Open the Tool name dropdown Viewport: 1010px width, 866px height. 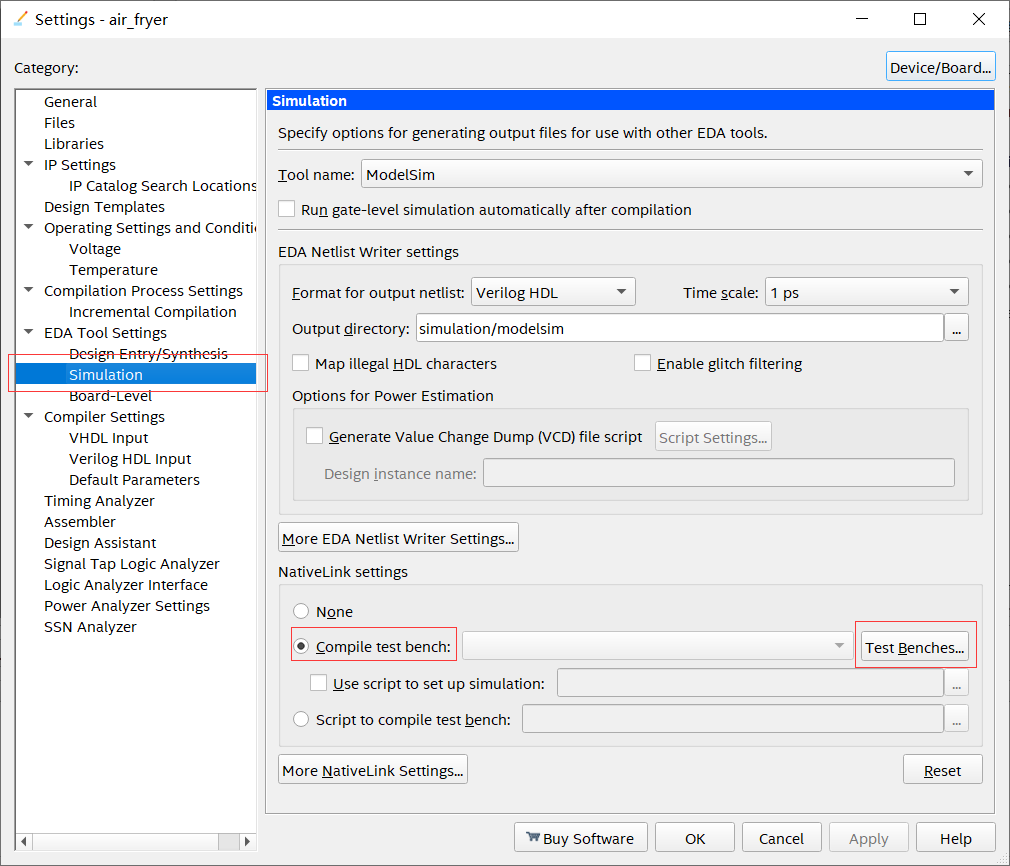(671, 174)
